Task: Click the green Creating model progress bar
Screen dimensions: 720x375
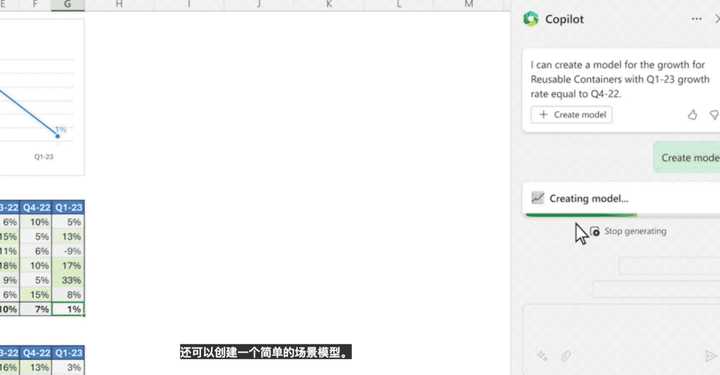Action: pos(581,215)
